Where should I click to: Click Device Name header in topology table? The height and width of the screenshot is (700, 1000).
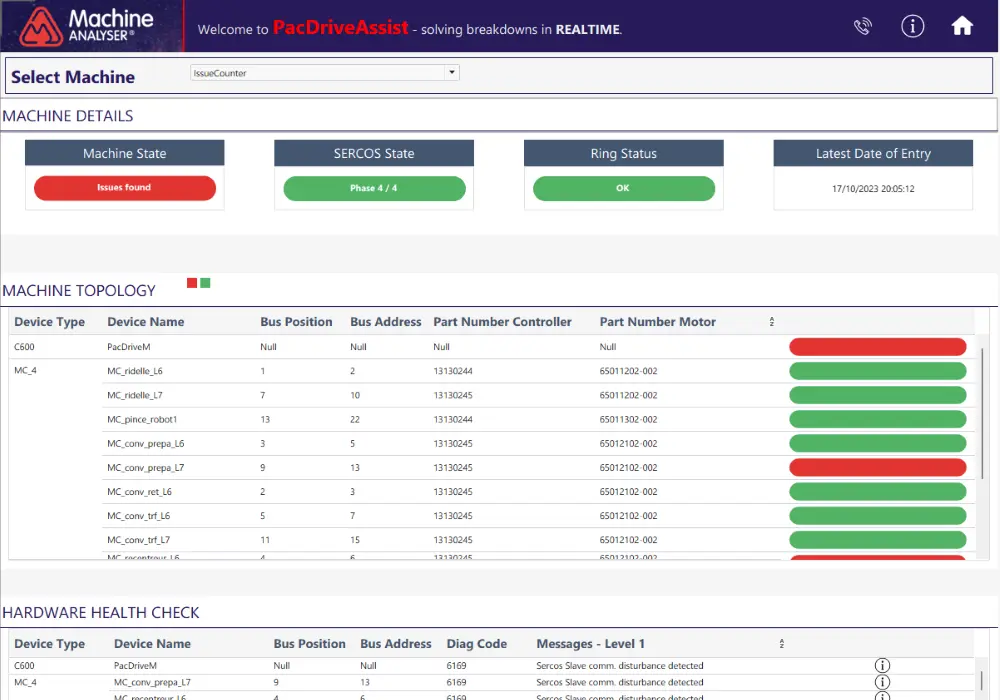[145, 322]
